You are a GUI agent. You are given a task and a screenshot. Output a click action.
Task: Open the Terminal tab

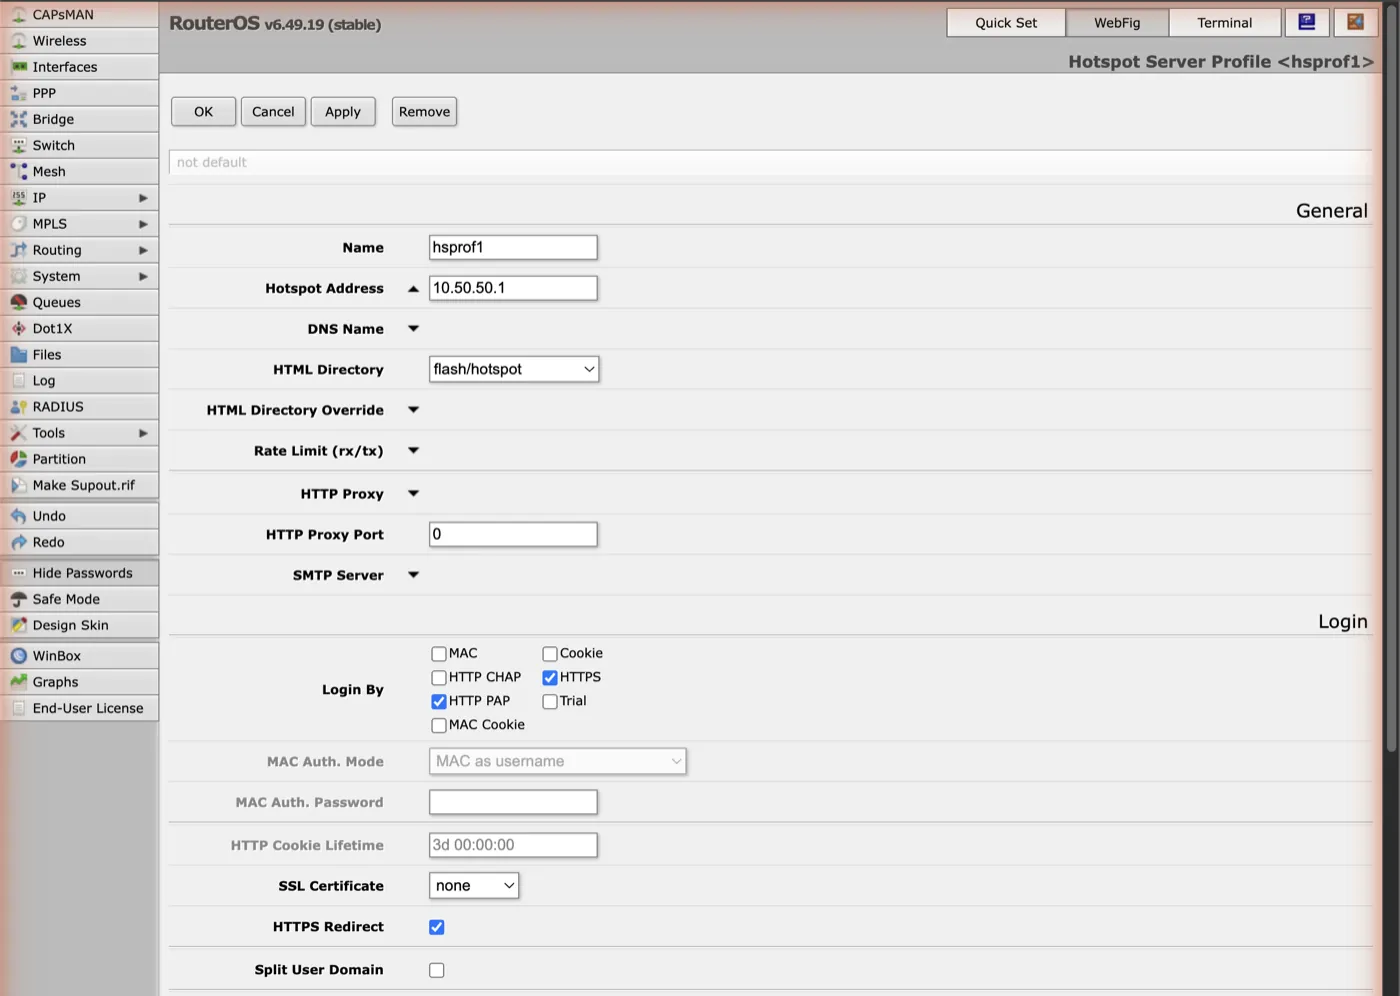pyautogui.click(x=1225, y=23)
